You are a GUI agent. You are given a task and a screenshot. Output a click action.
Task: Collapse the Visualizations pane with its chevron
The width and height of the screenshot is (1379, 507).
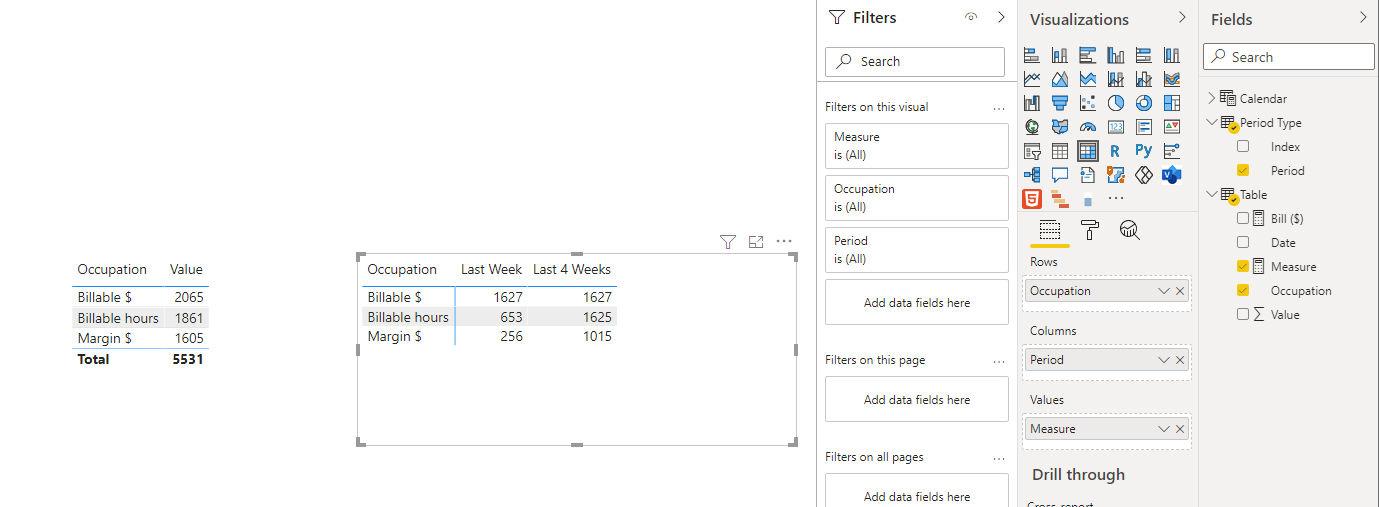coord(1182,18)
